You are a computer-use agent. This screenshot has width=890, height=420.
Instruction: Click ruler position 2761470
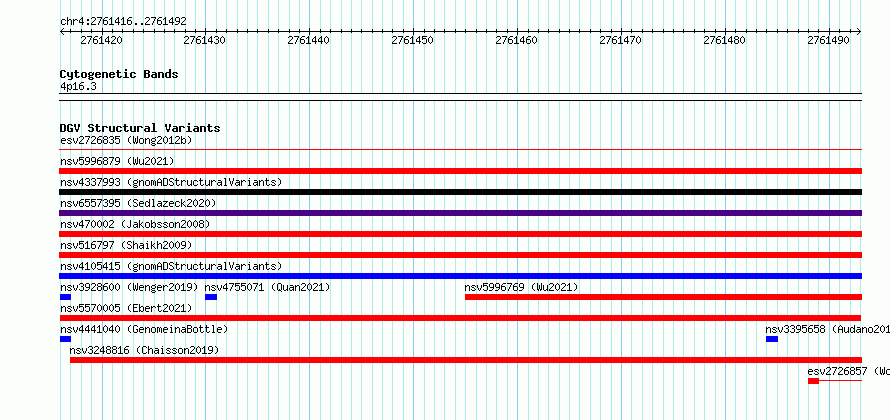coord(620,40)
